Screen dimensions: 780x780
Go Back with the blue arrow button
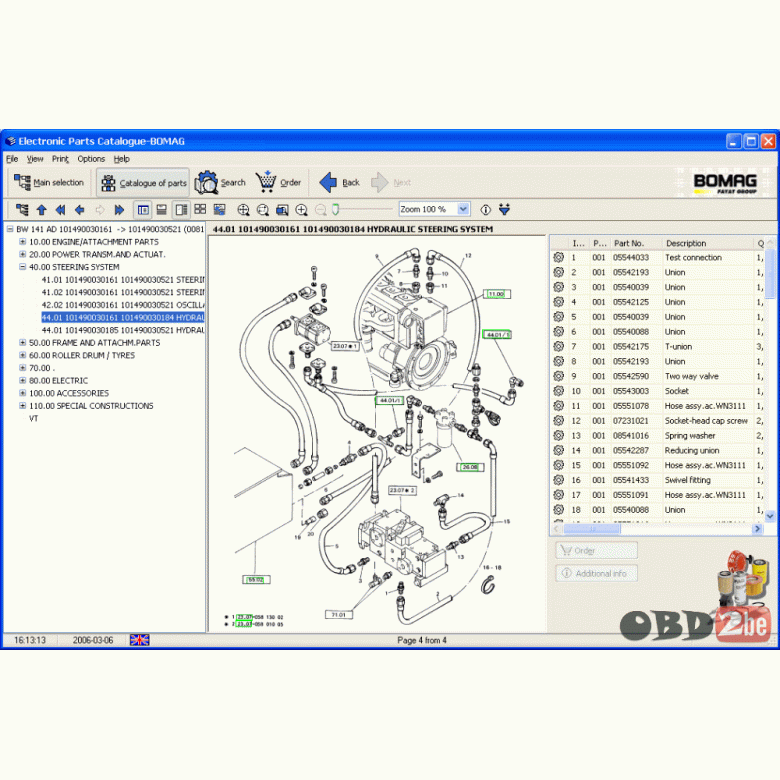pyautogui.click(x=339, y=183)
